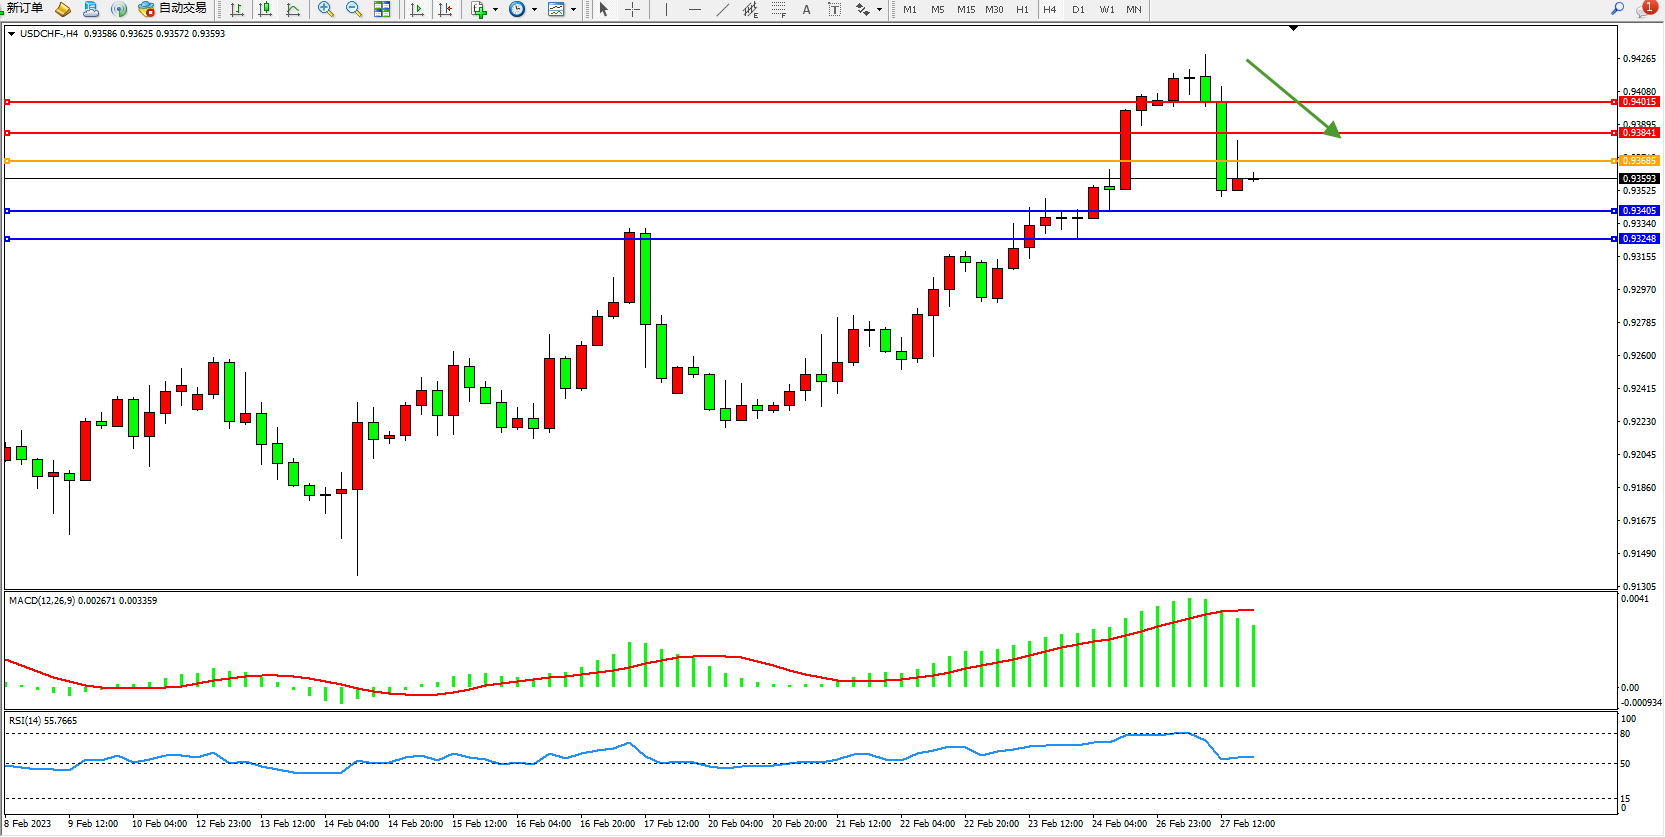Switch to the D1 timeframe

click(x=1078, y=9)
